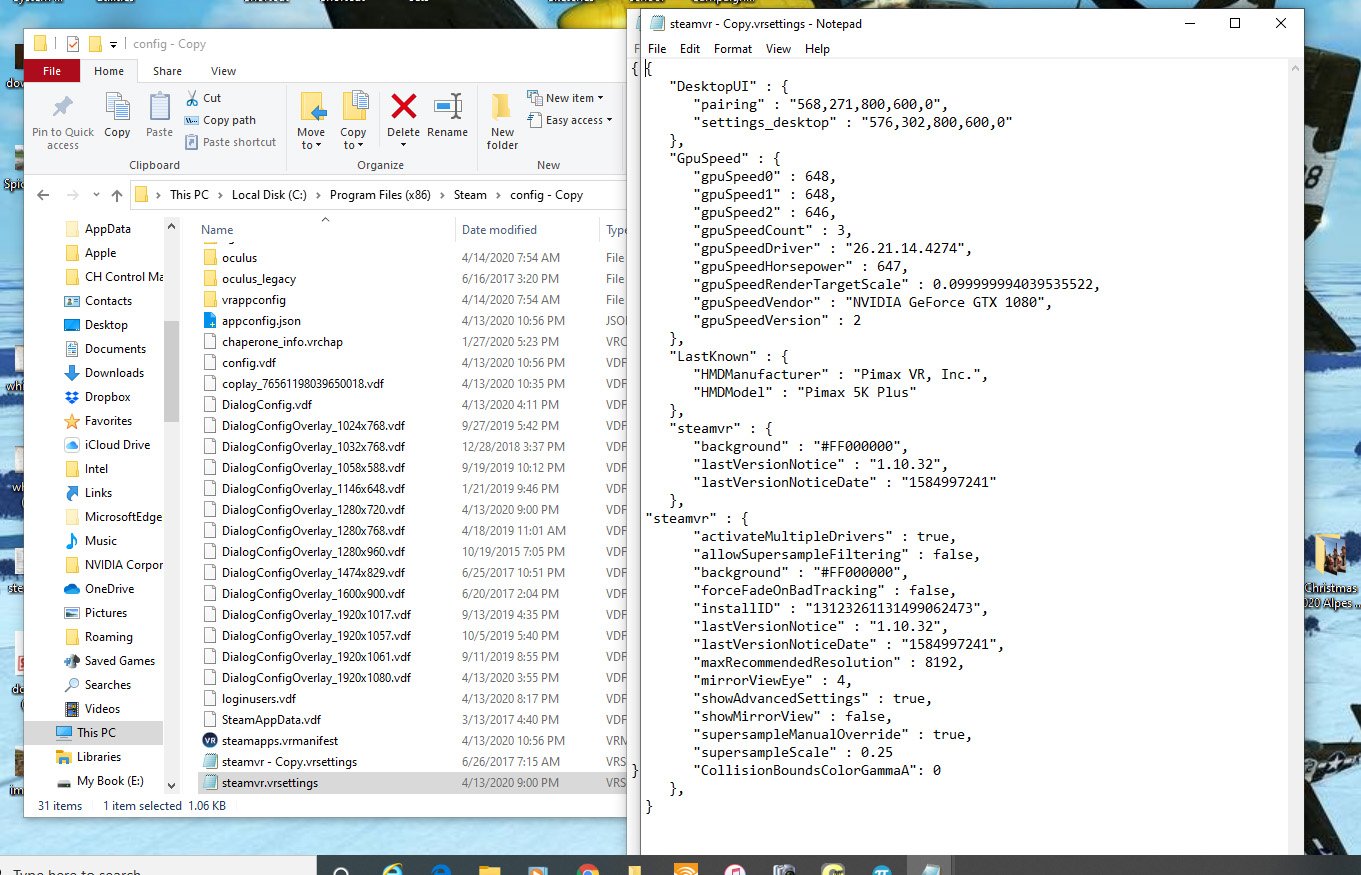The width and height of the screenshot is (1361, 875).
Task: Switch to the View ribbon tab in Explorer
Action: click(223, 71)
